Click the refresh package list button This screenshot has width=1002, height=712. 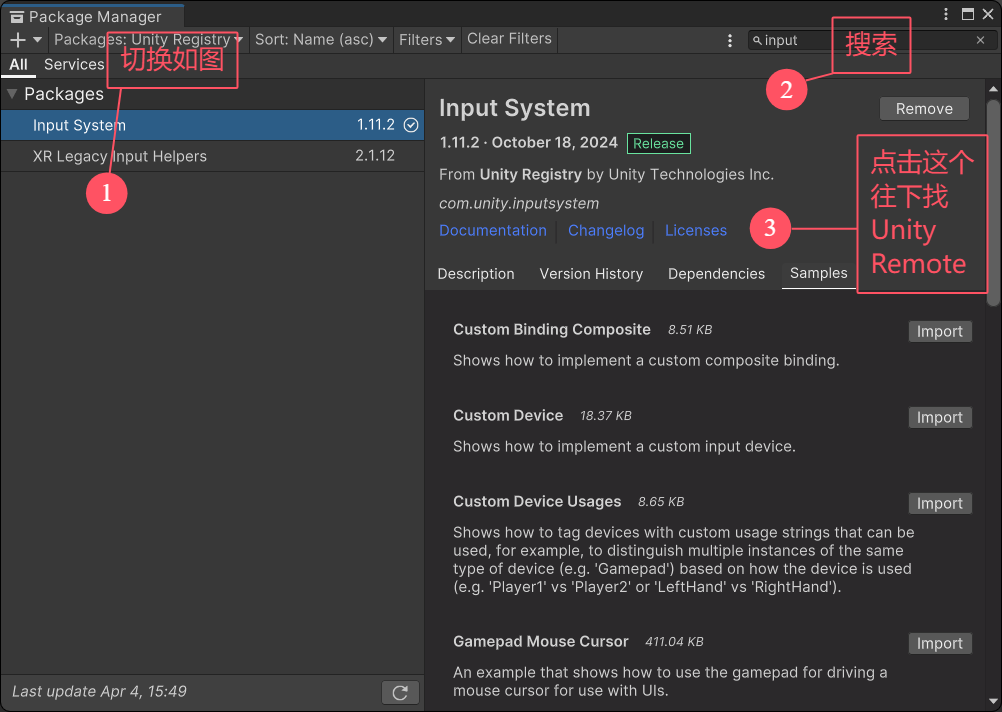tap(400, 693)
